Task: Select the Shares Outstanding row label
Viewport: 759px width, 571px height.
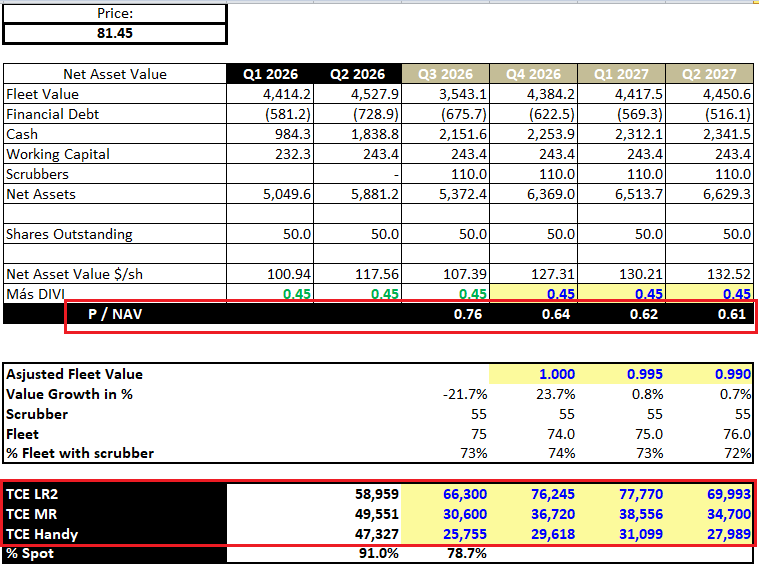Action: [x=115, y=234]
